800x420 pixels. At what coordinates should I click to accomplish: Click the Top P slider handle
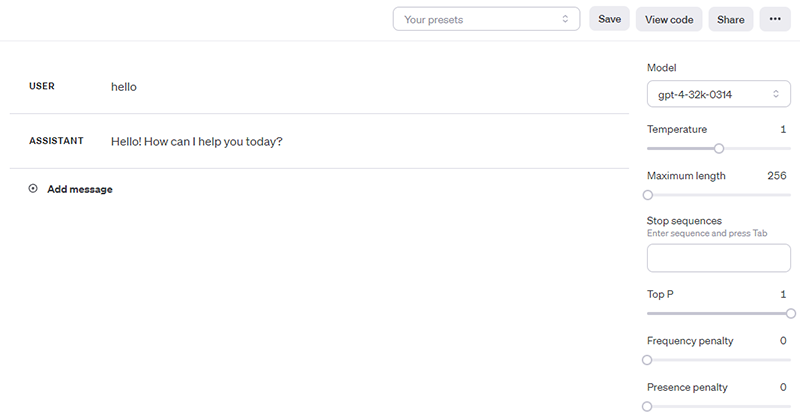(790, 313)
